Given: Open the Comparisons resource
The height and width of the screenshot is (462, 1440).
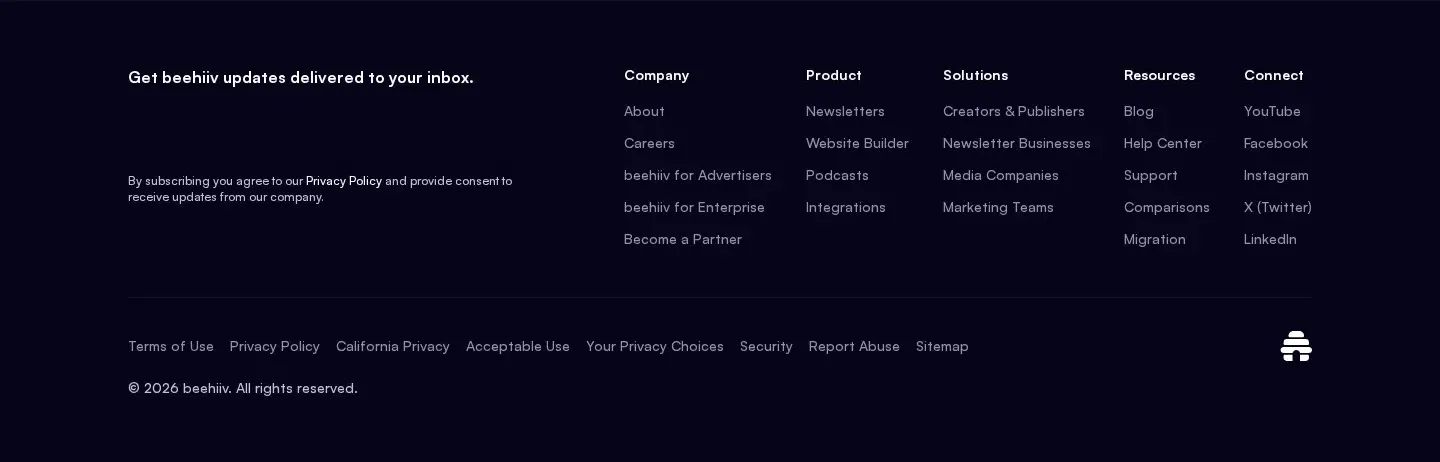Looking at the screenshot, I should (1167, 207).
